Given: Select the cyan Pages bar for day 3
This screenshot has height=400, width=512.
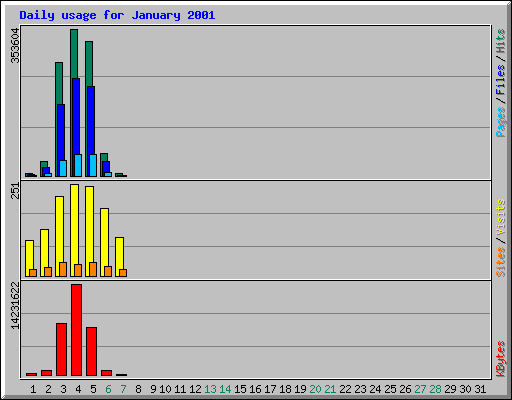Looking at the screenshot, I should pyautogui.click(x=63, y=169).
